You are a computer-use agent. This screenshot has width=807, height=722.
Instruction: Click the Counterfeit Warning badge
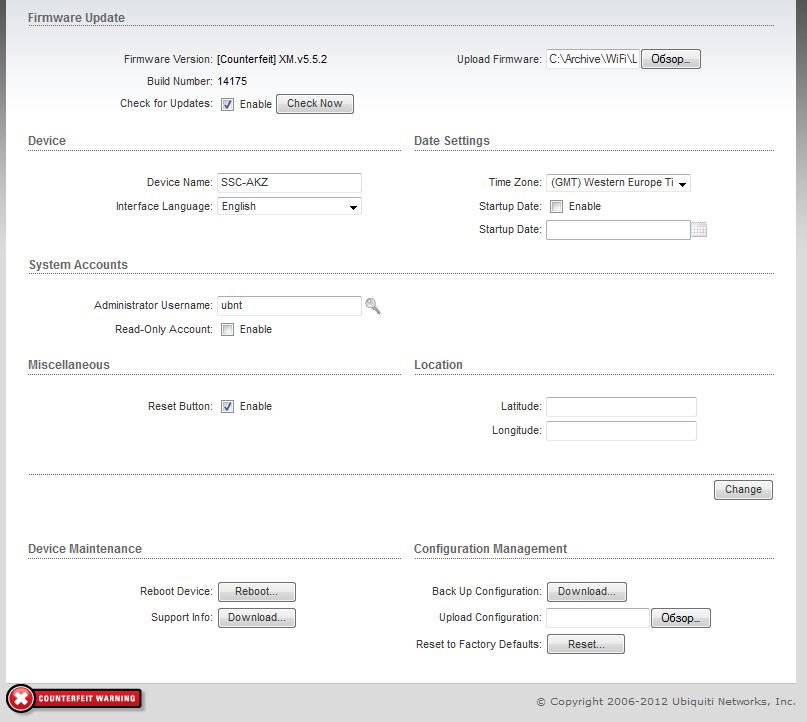click(x=75, y=698)
